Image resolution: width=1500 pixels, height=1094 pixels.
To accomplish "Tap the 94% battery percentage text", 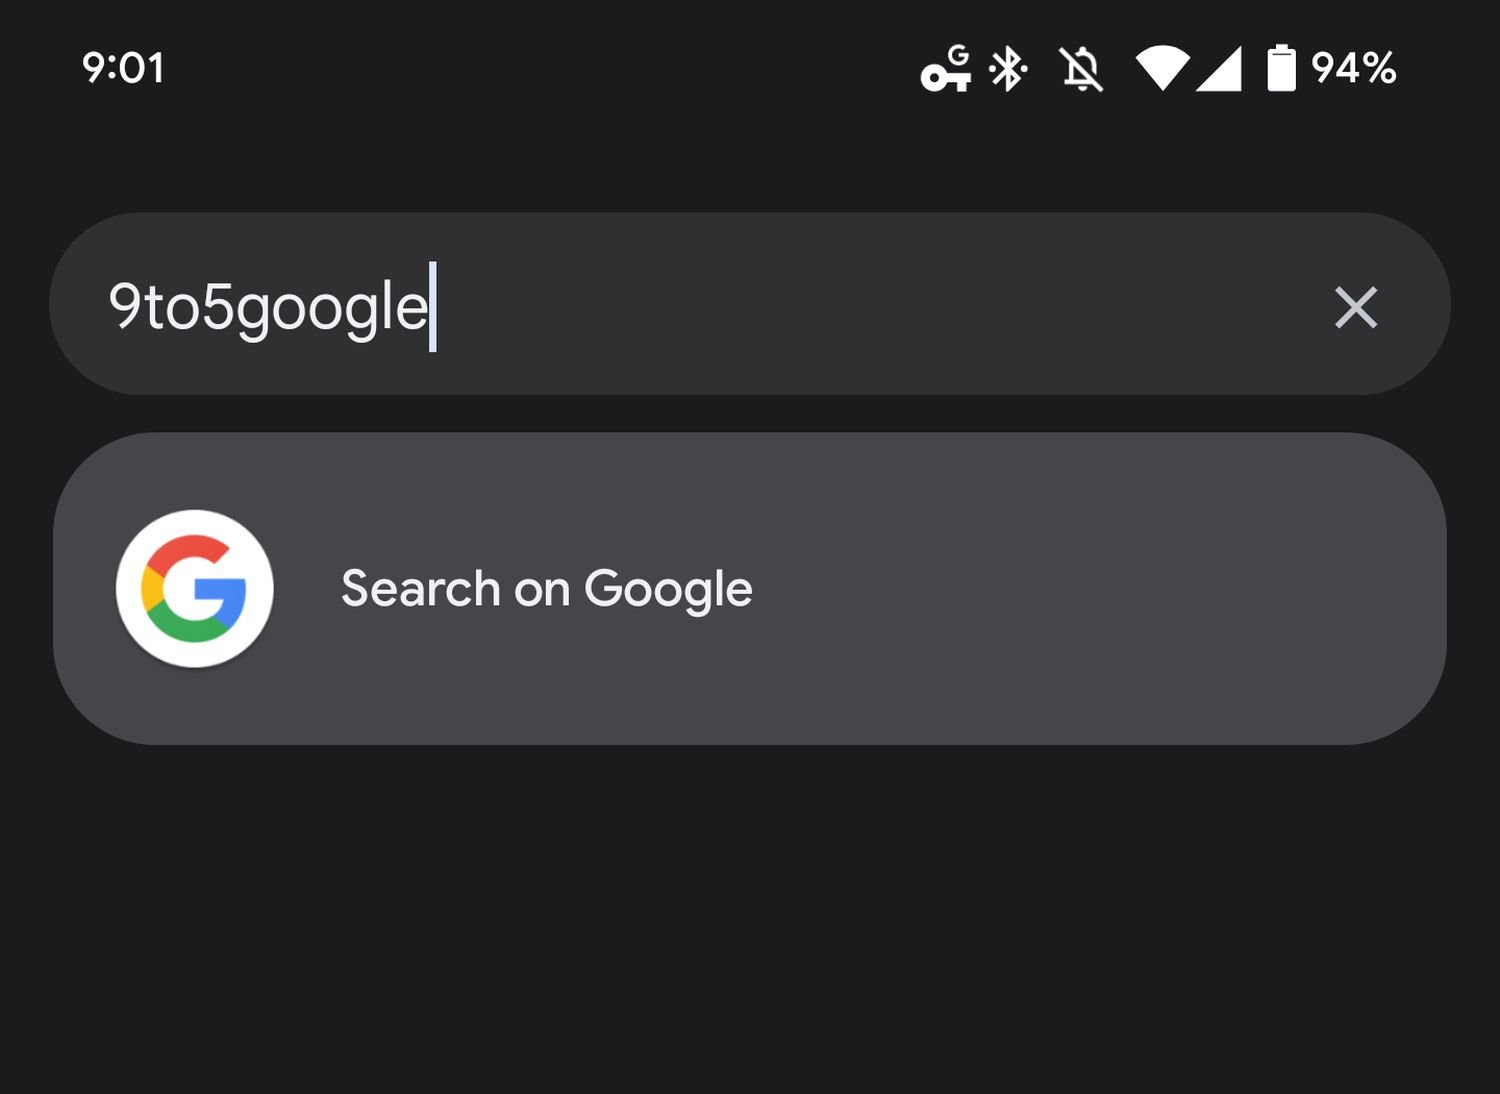I will (x=1353, y=69).
